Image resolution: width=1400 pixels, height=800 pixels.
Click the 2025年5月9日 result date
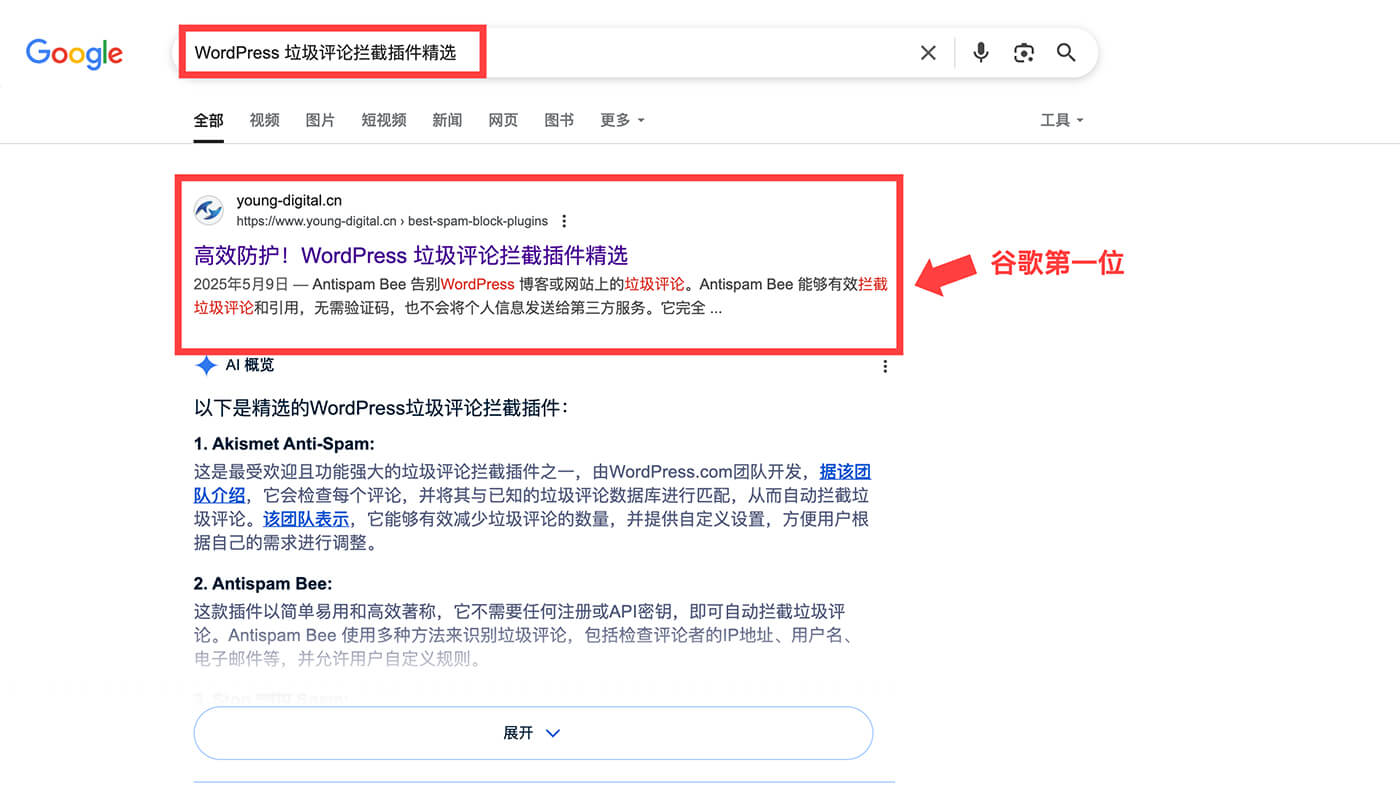pyautogui.click(x=241, y=284)
